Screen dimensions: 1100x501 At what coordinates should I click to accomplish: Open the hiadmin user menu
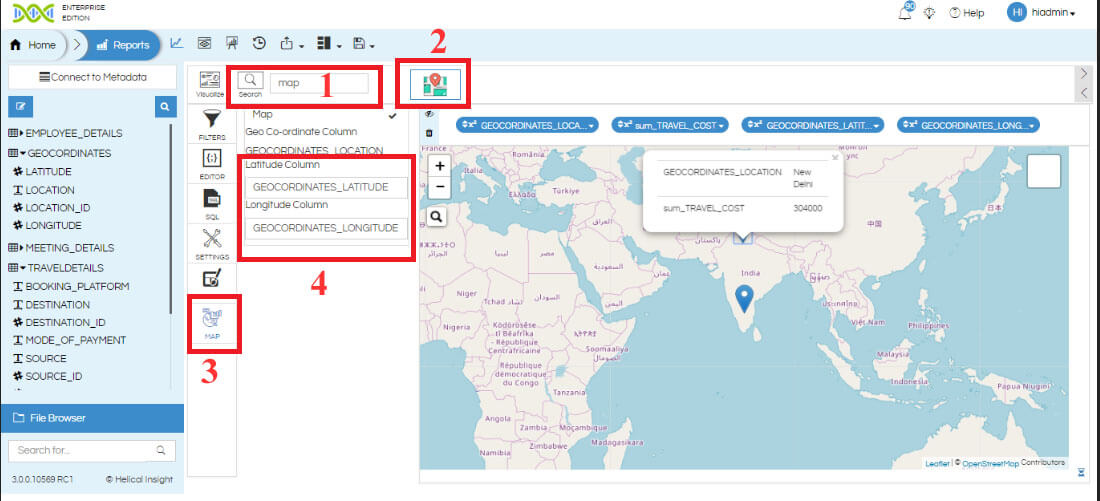pyautogui.click(x=1042, y=13)
